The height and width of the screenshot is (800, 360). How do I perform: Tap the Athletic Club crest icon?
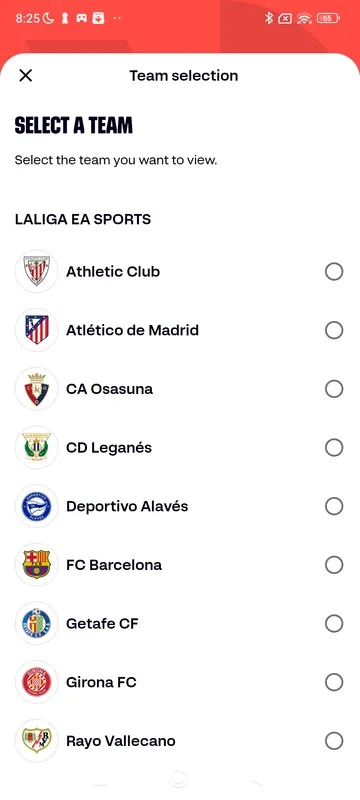coord(37,271)
